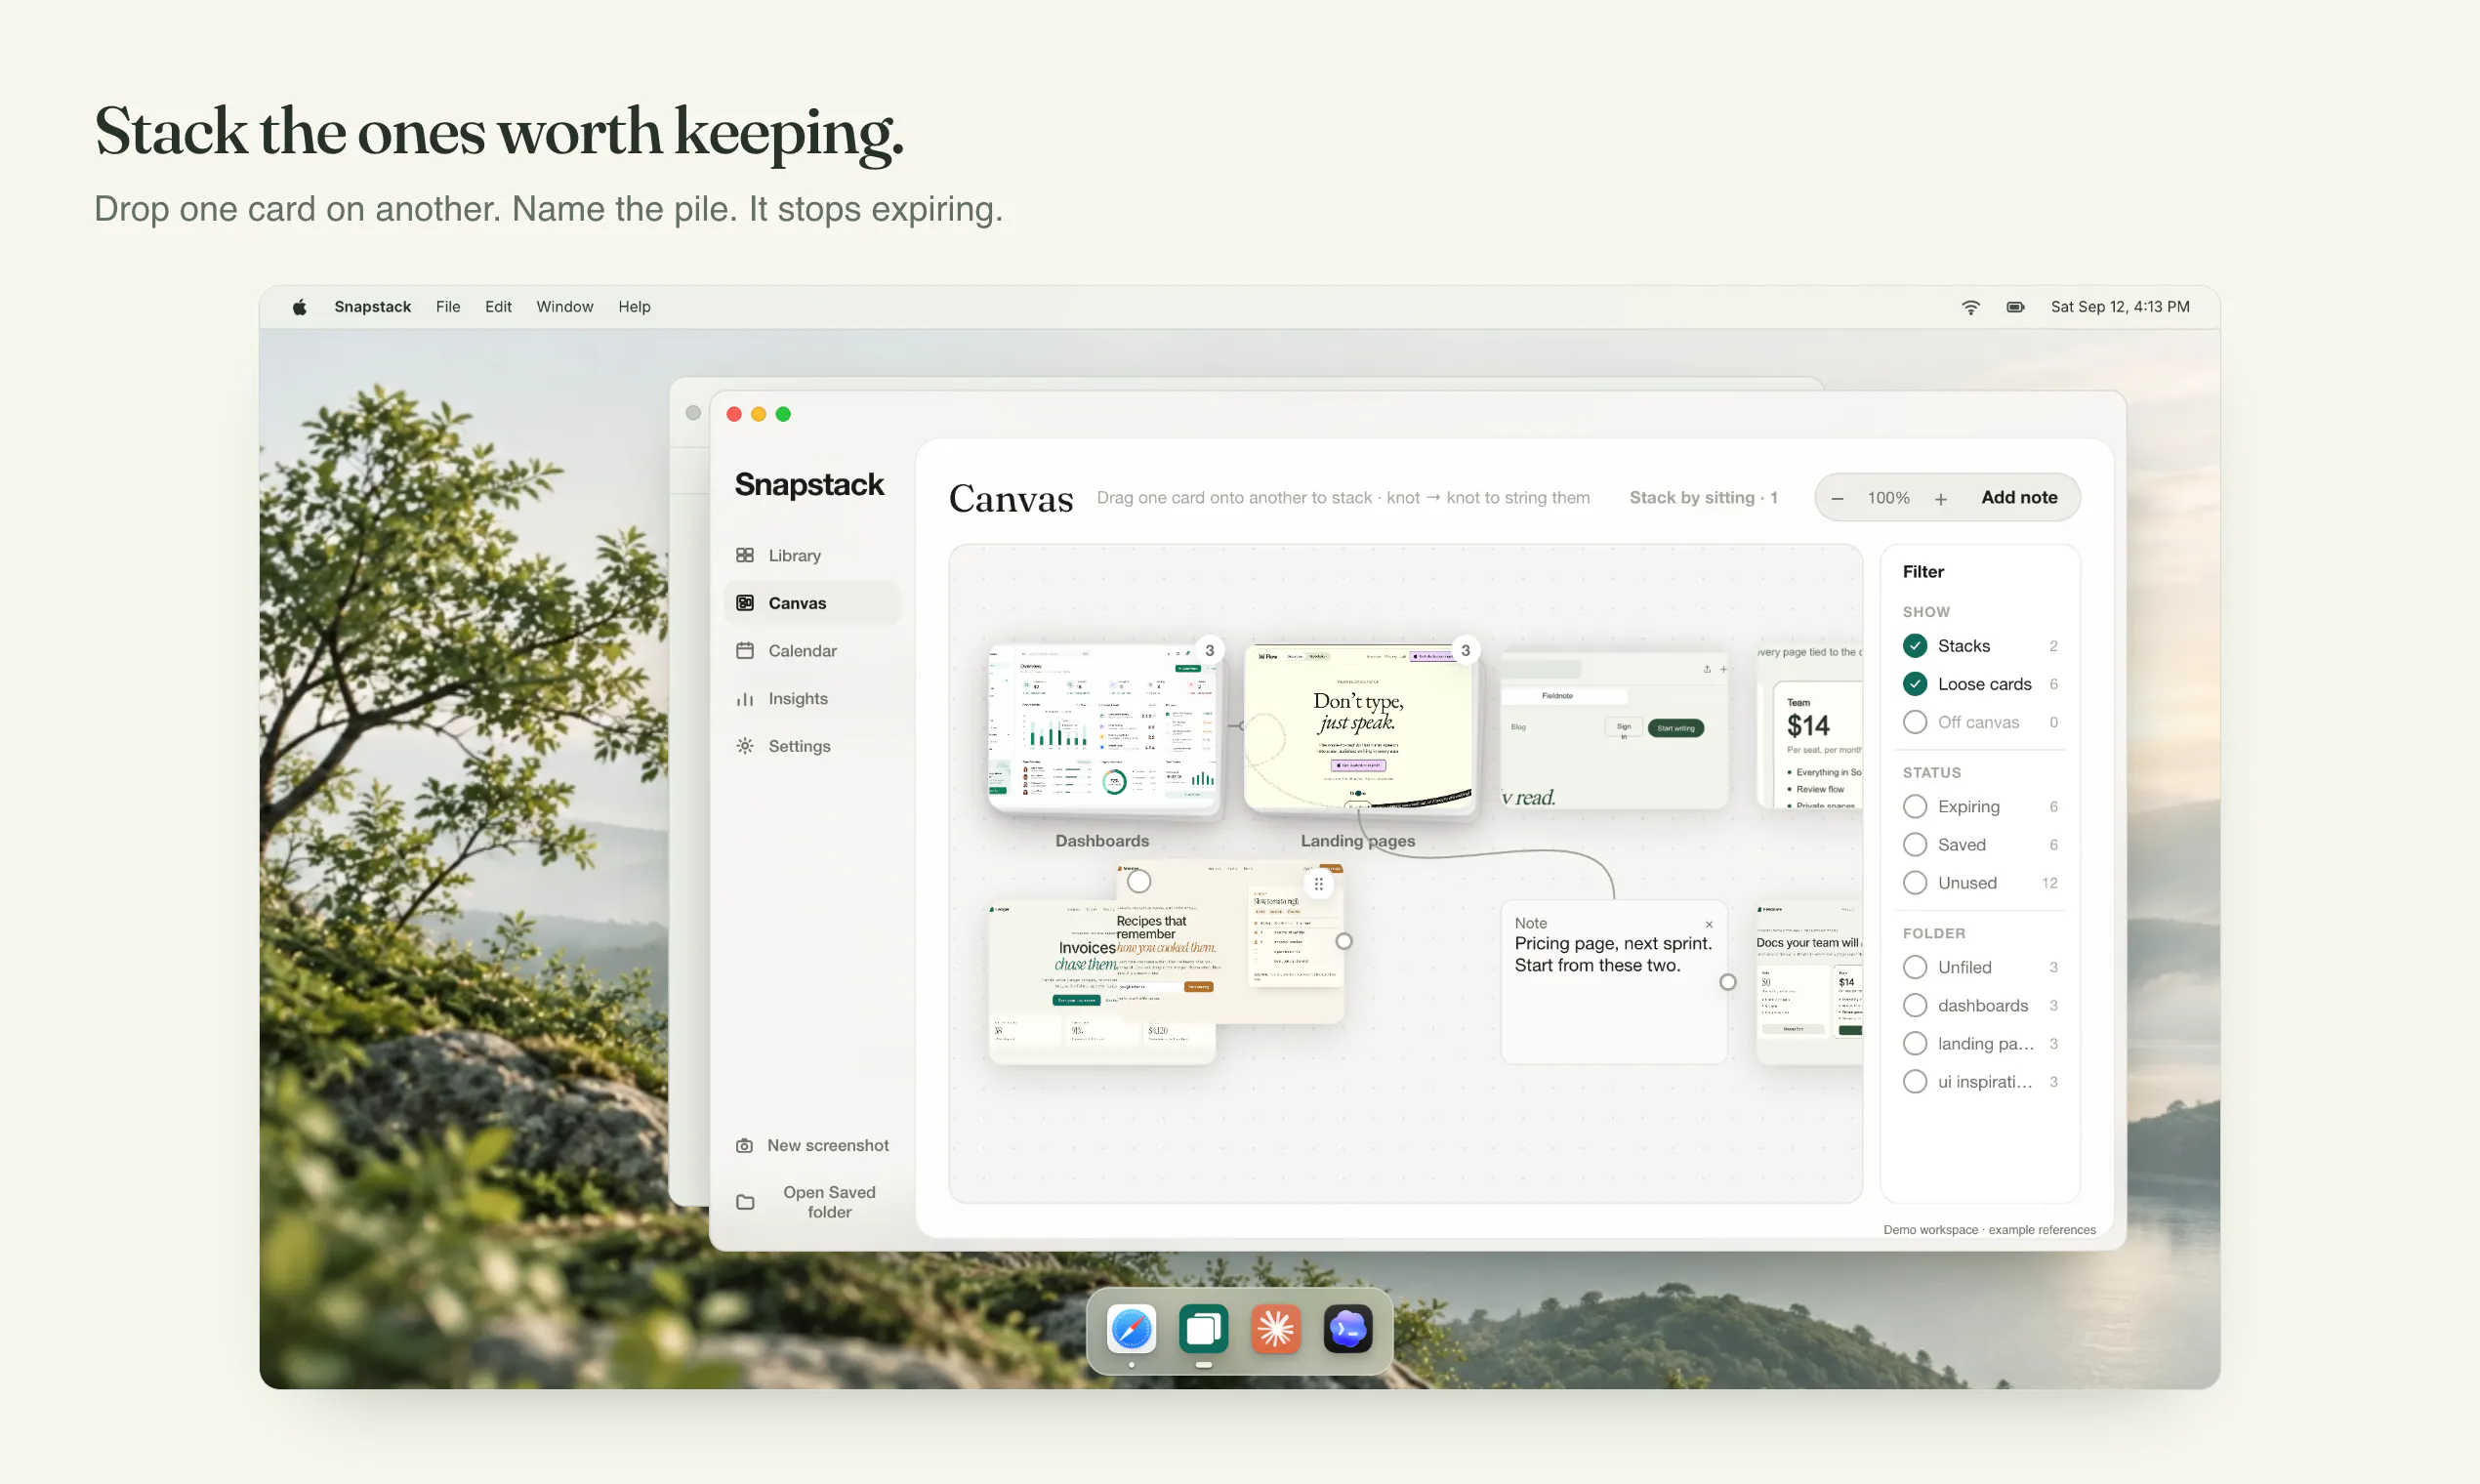Viewport: 2480px width, 1484px height.
Task: Open the Edit menu
Action: (x=498, y=307)
